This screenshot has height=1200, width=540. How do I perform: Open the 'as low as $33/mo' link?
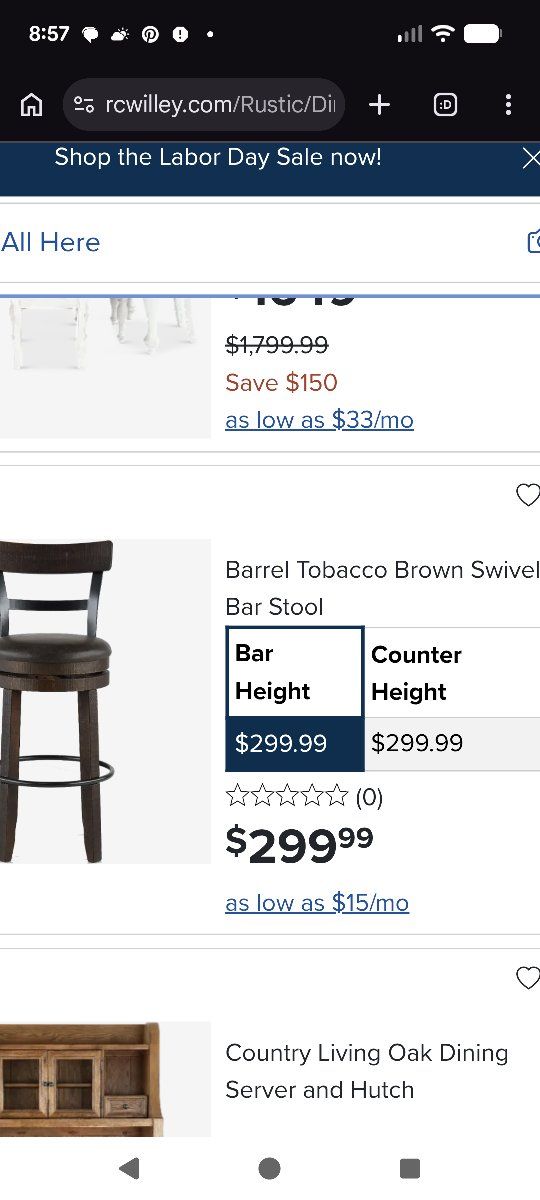tap(319, 420)
